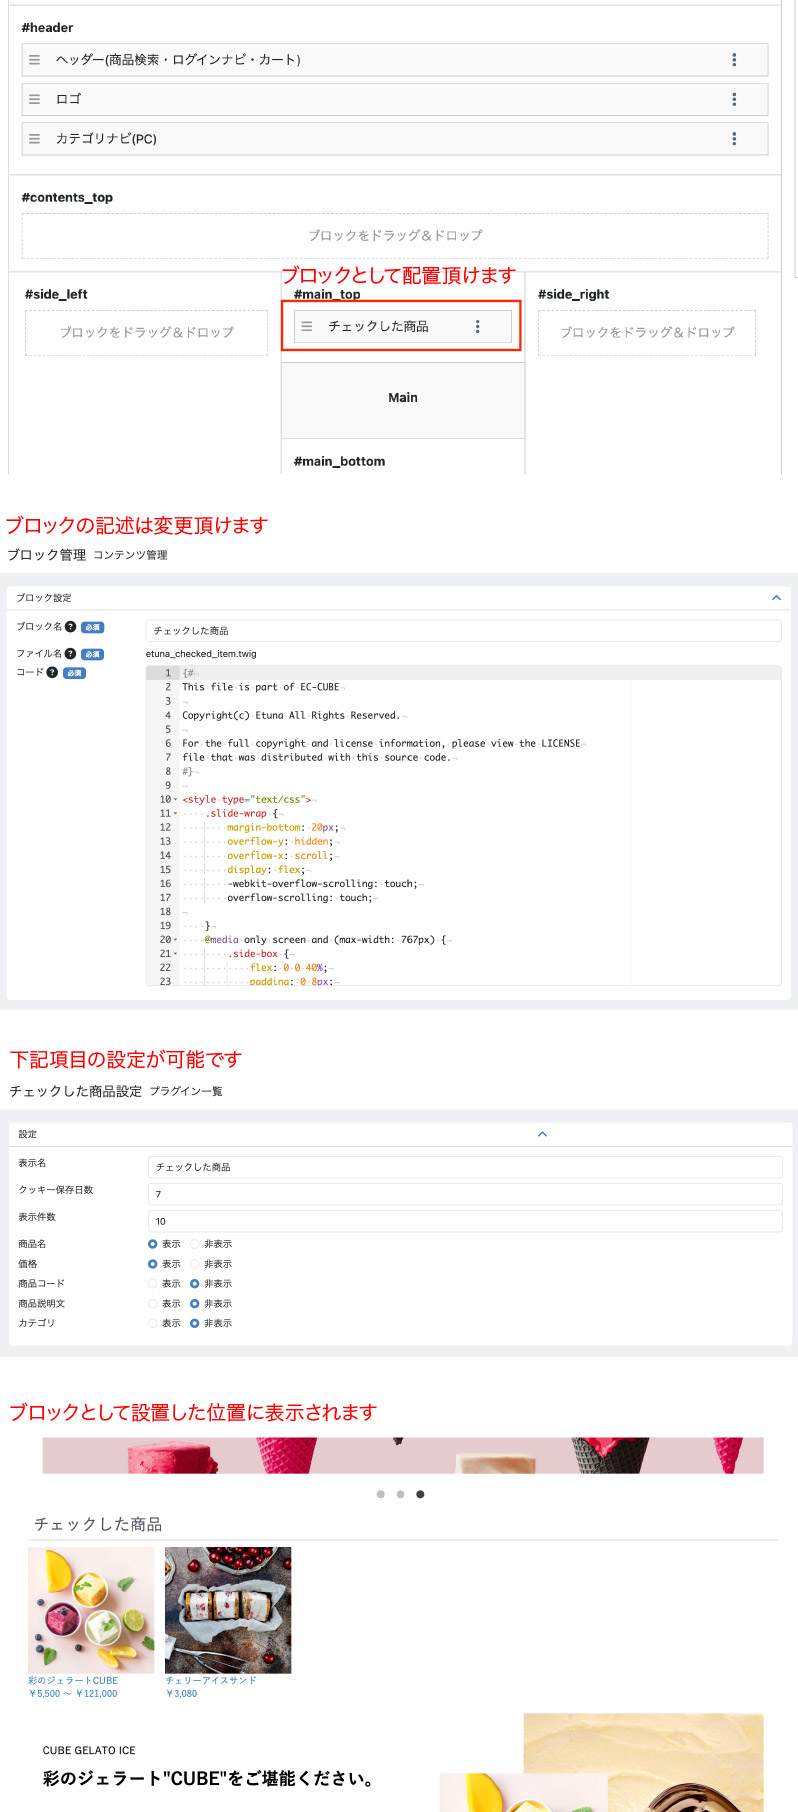798x1812 pixels.
Task: Click the 表示名 input field
Action: pyautogui.click(x=465, y=1167)
